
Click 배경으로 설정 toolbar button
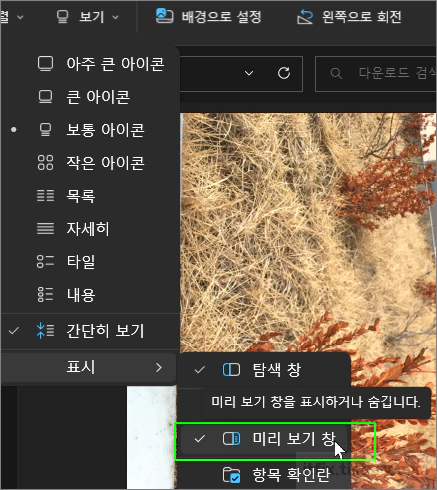[x=208, y=17]
